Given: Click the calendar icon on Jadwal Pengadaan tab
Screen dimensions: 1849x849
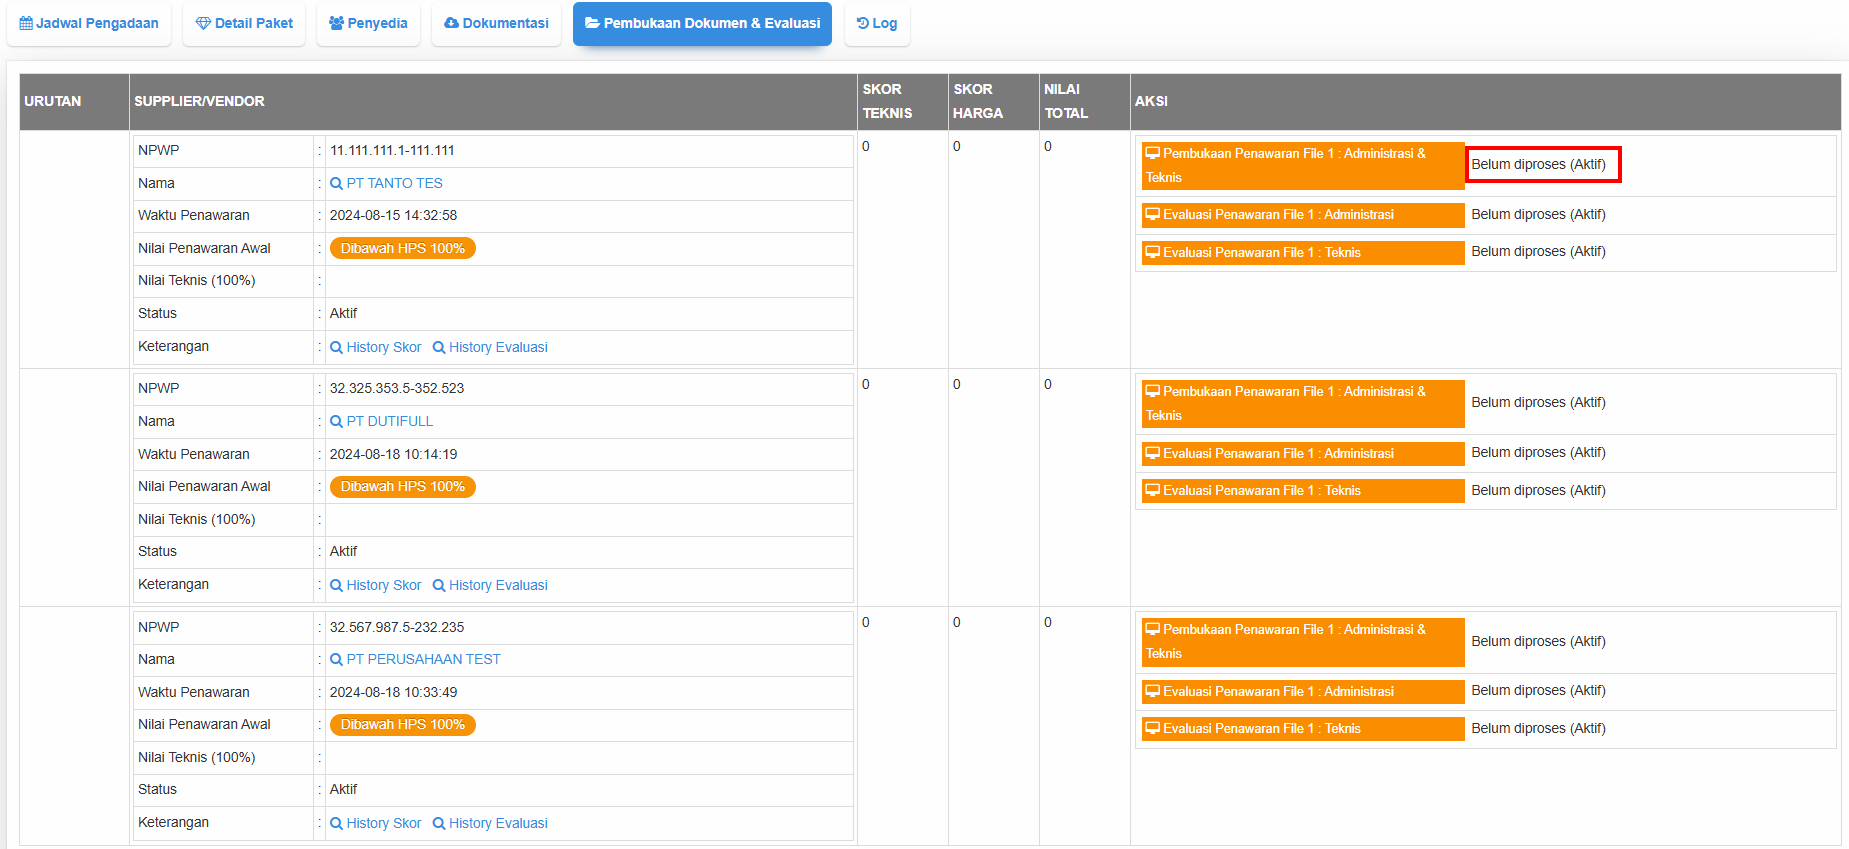Looking at the screenshot, I should coord(26,23).
